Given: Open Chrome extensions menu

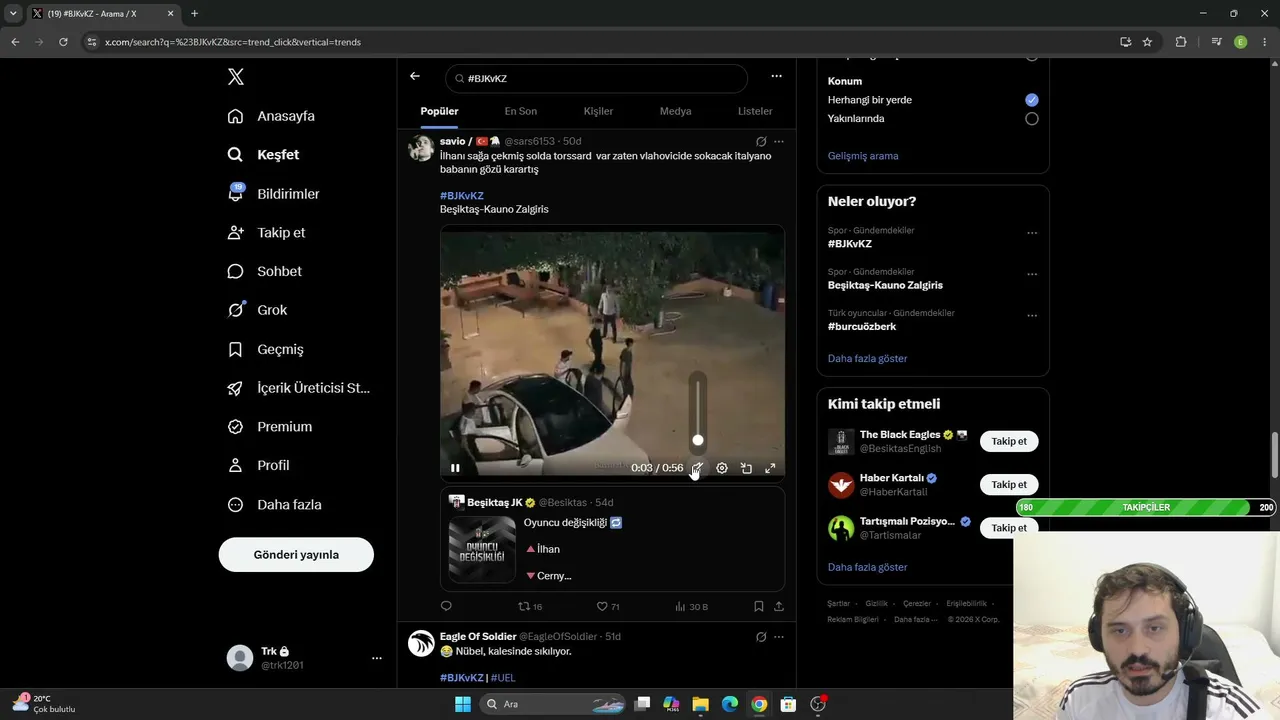Looking at the screenshot, I should [x=1181, y=42].
